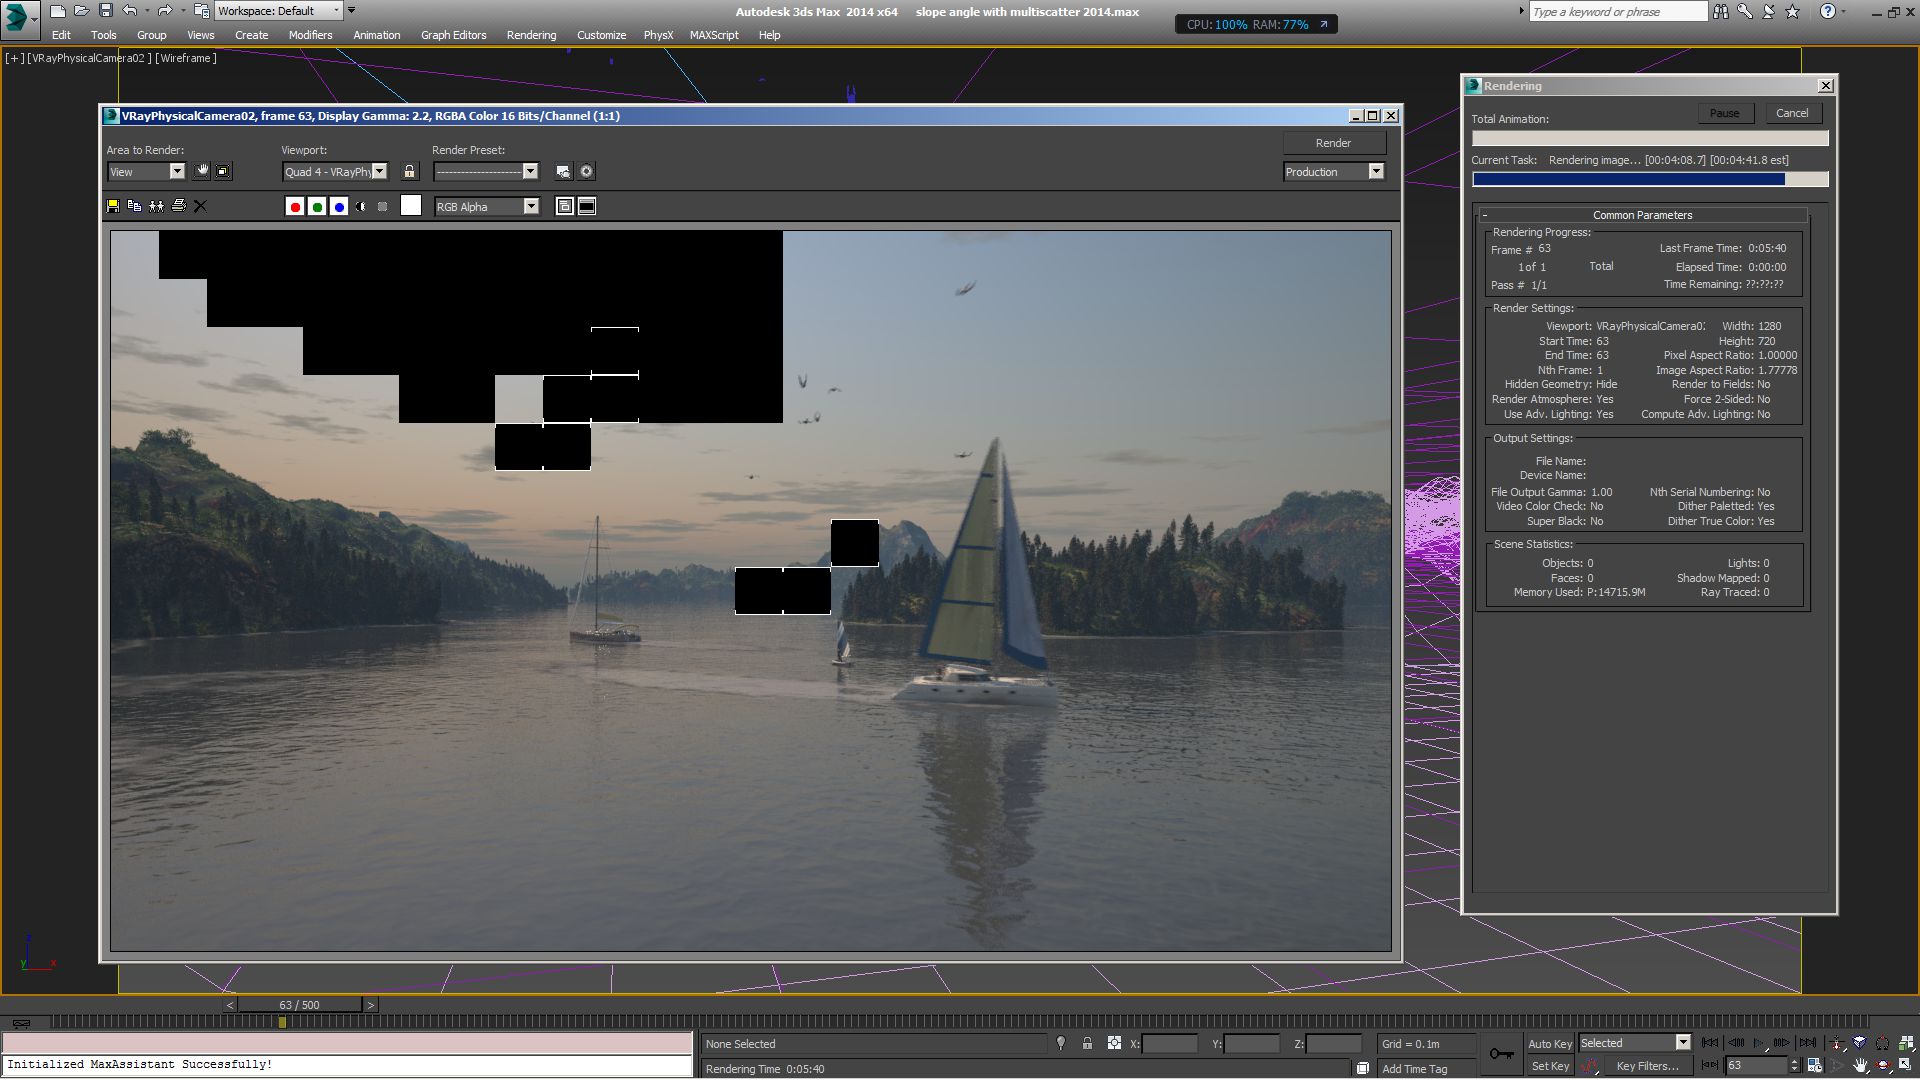Click the current frame number field

[x=1754, y=1066]
